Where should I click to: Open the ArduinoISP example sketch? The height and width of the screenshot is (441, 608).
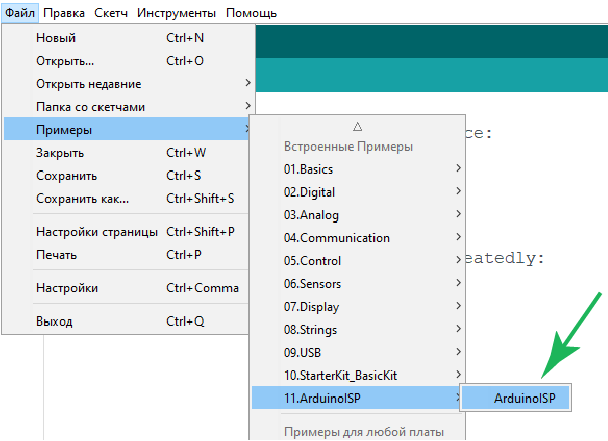tap(515, 398)
